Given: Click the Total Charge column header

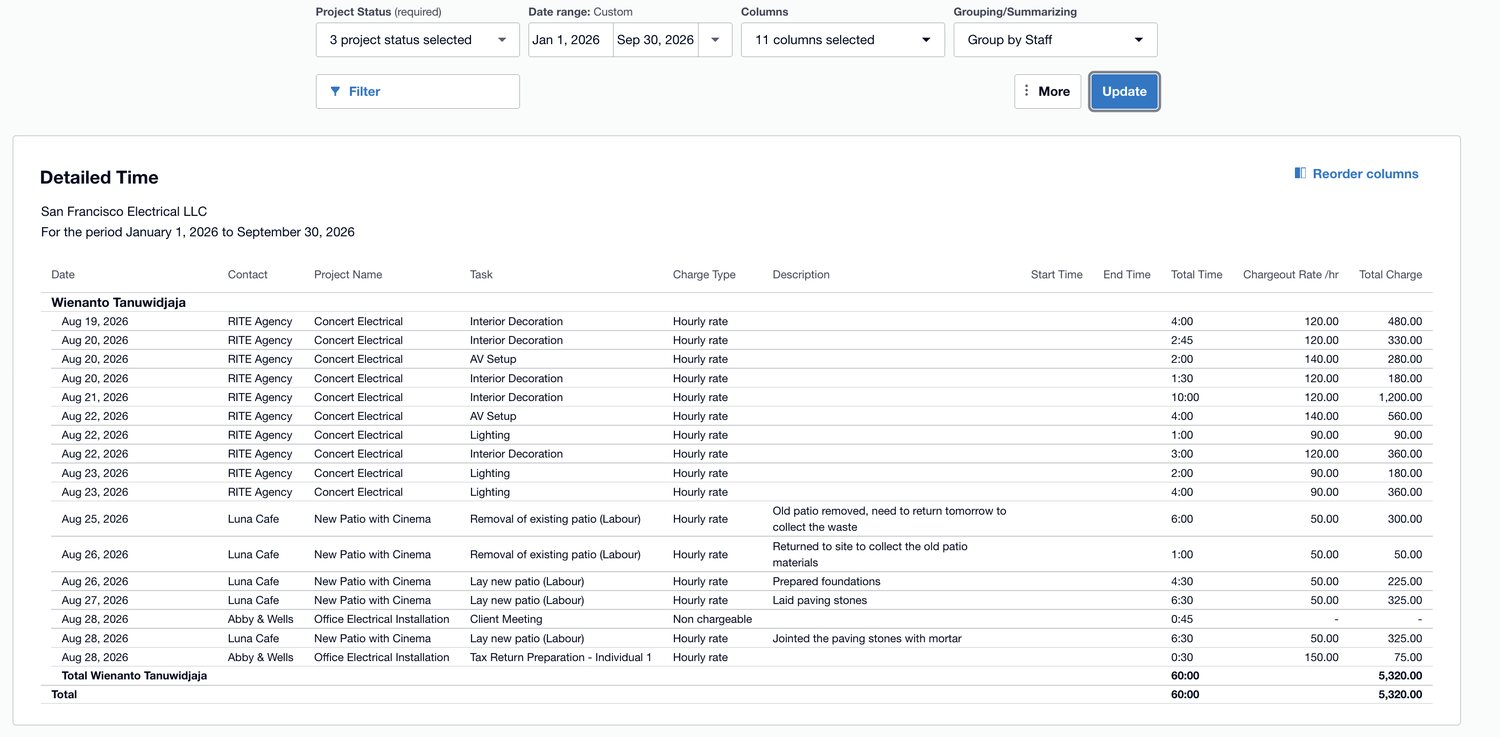Looking at the screenshot, I should [1391, 274].
